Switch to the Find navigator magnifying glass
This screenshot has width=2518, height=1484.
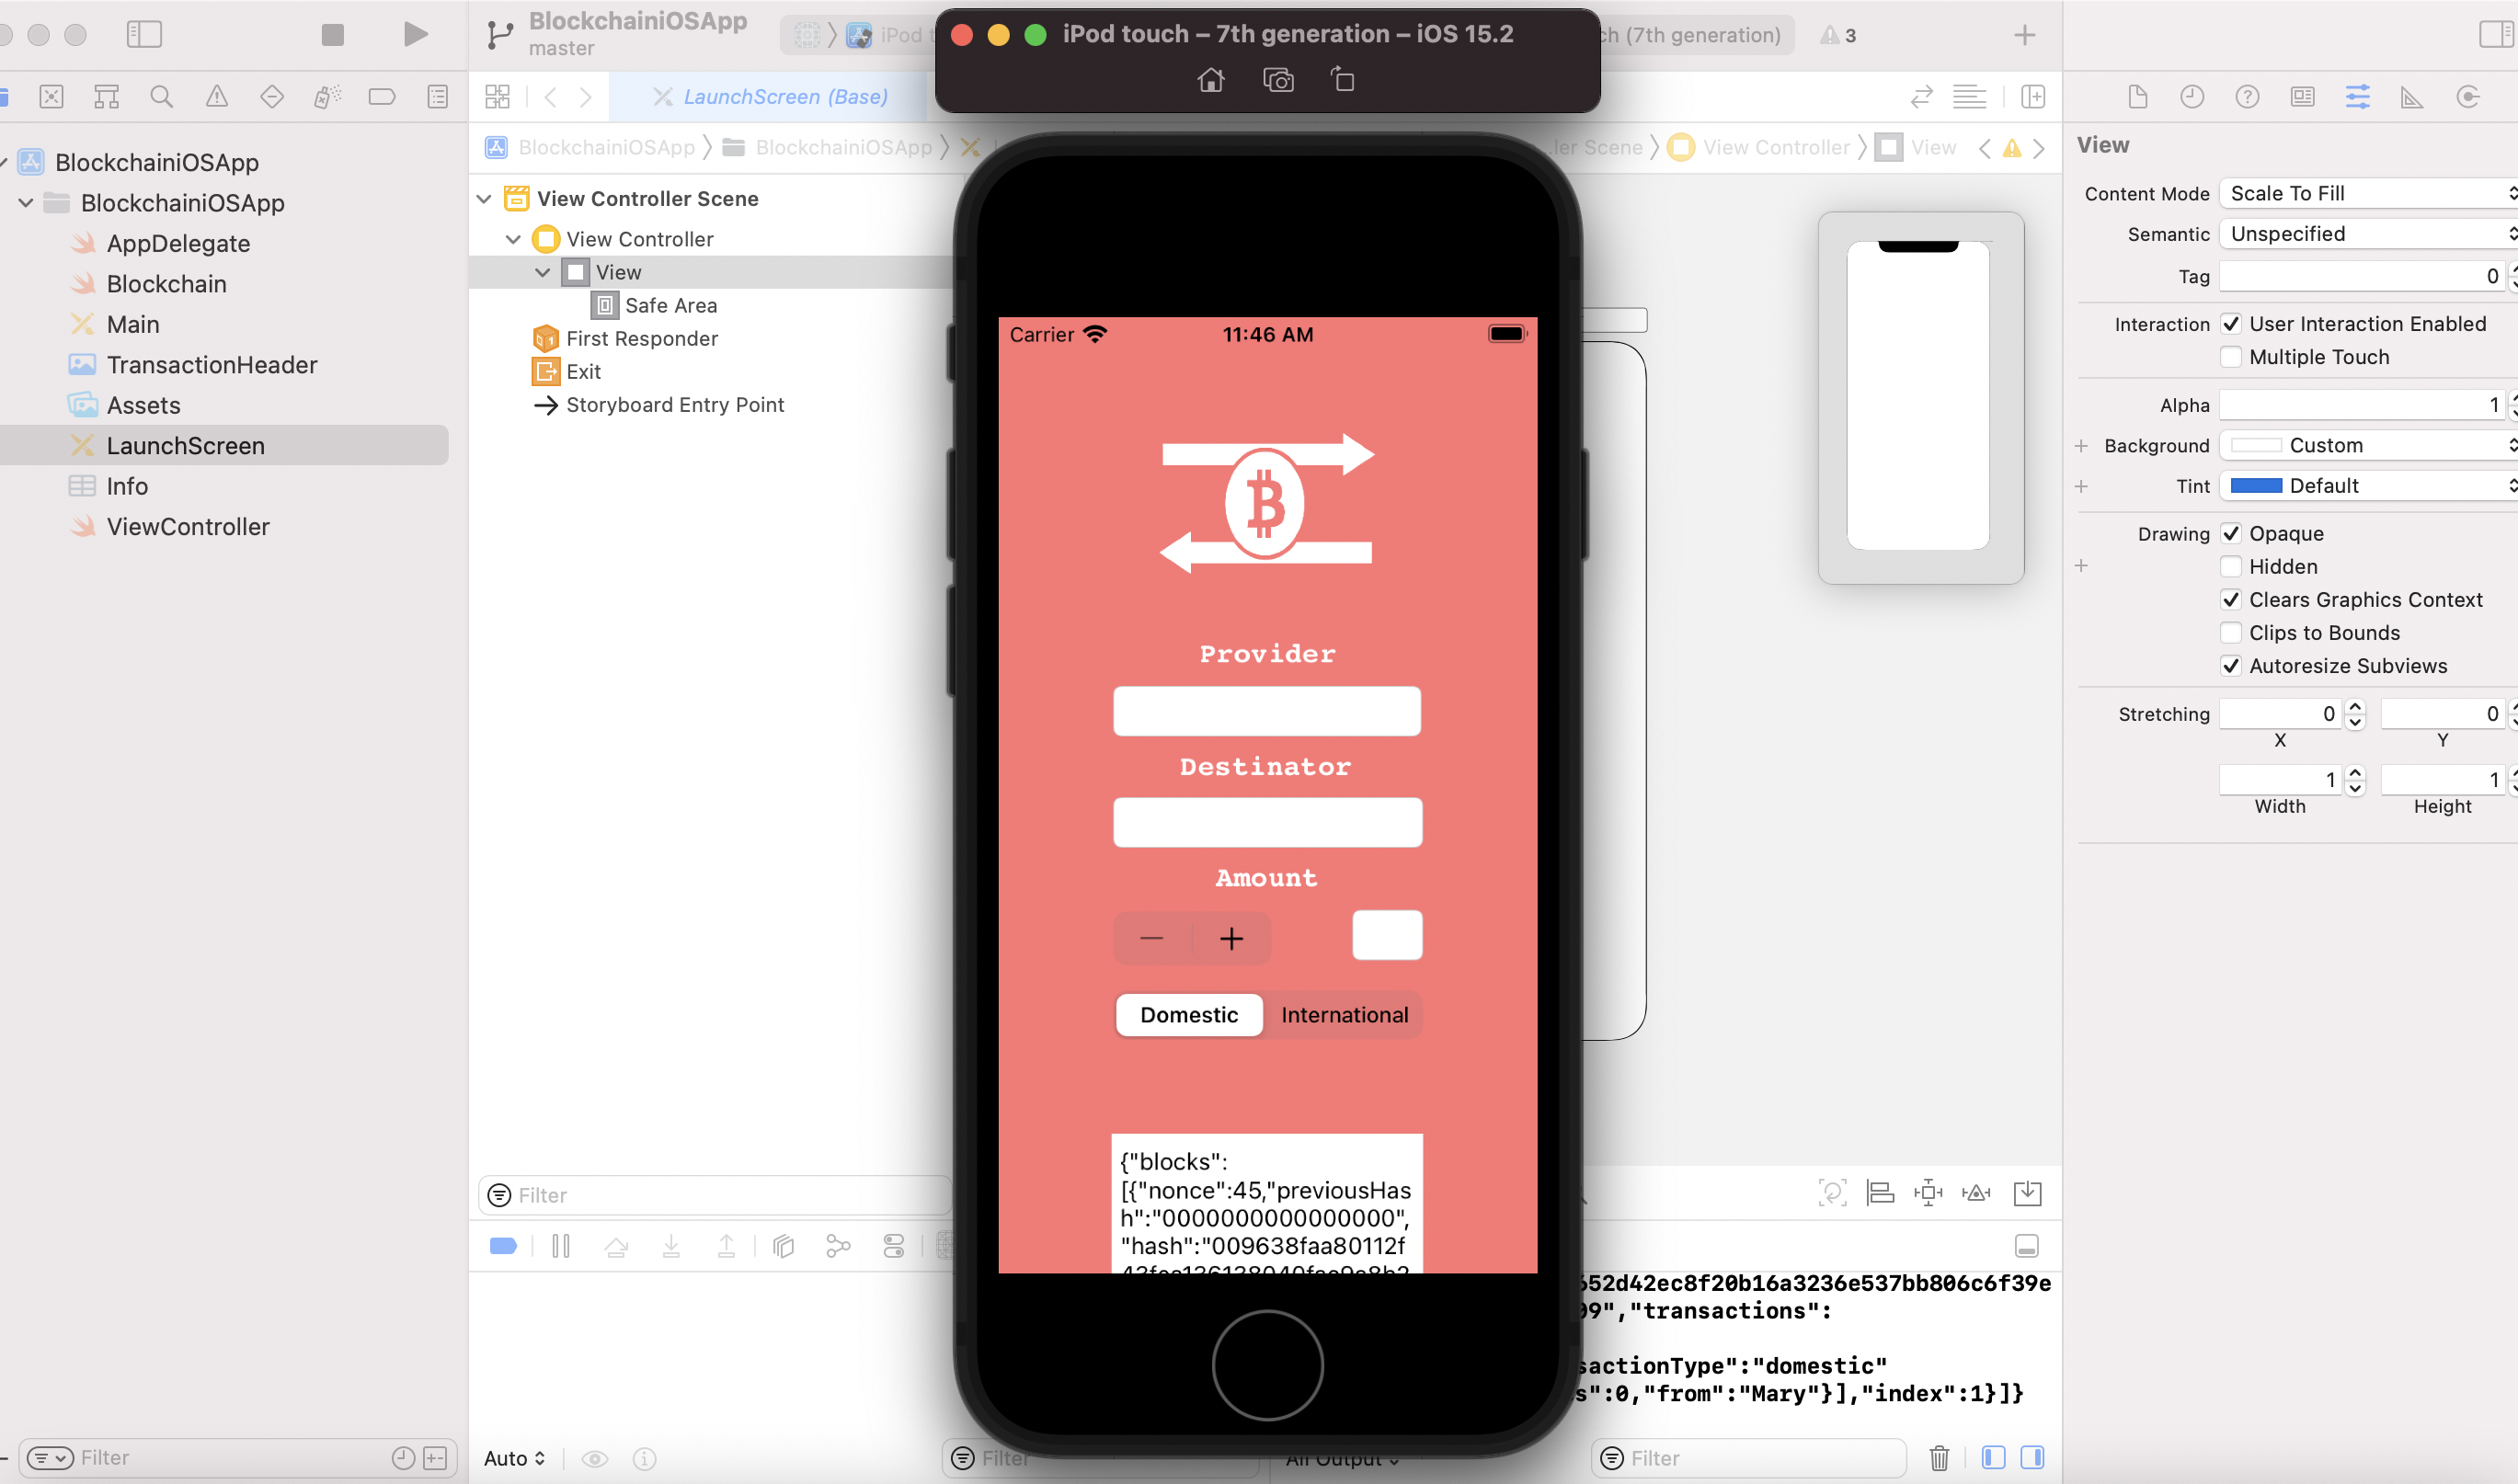[x=162, y=96]
